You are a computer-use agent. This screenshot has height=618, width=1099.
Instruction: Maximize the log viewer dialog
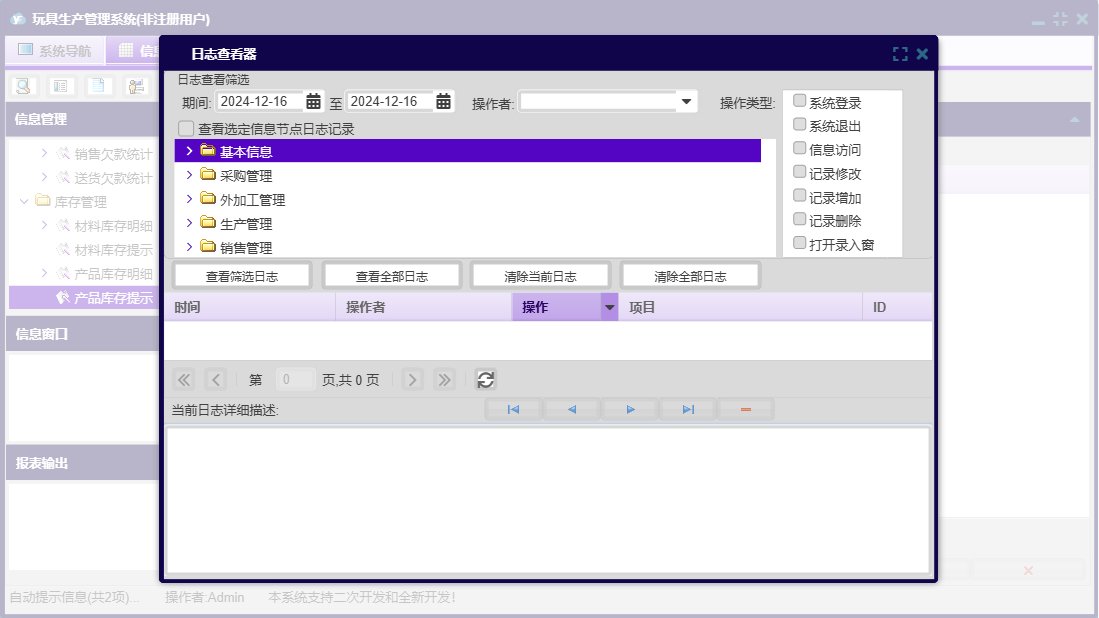click(900, 55)
